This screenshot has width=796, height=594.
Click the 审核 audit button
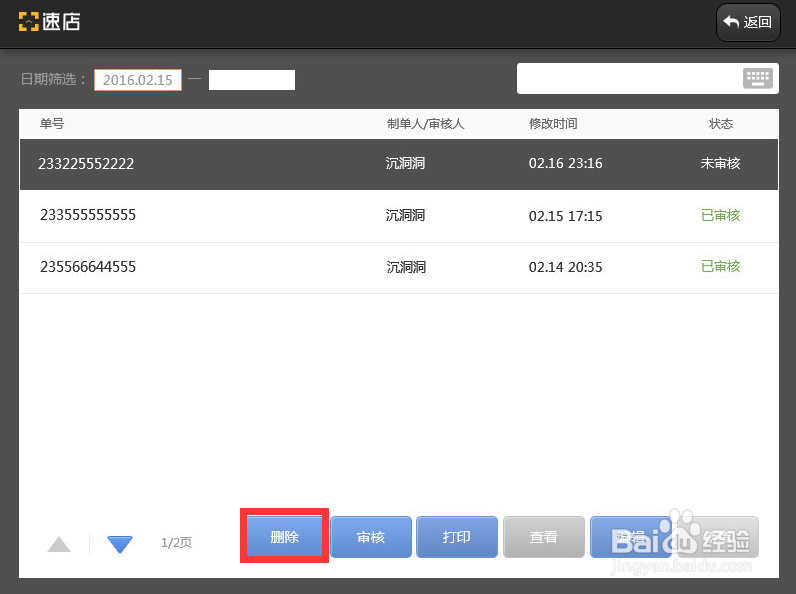pyautogui.click(x=371, y=537)
